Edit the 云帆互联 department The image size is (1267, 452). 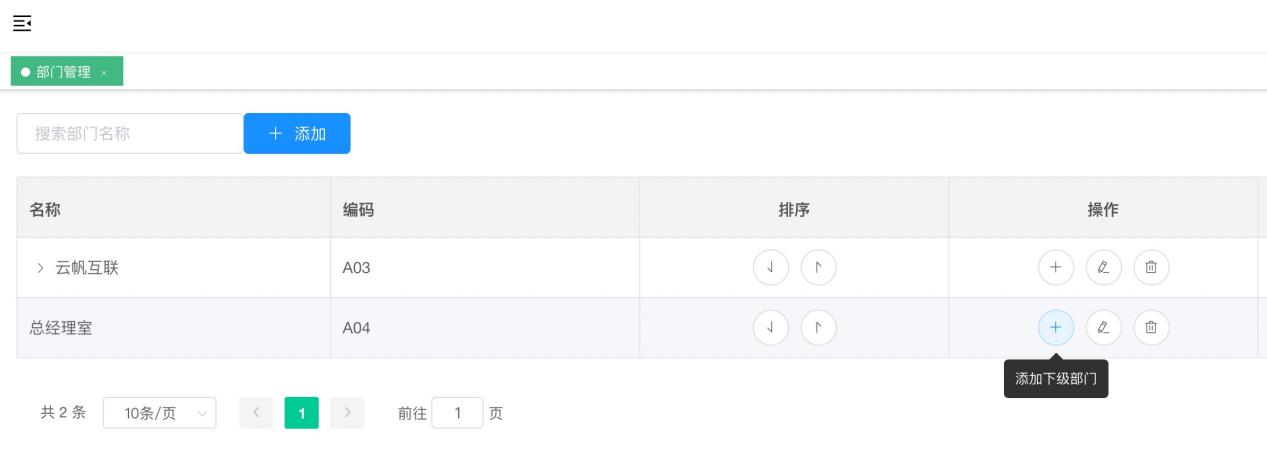(x=1104, y=267)
